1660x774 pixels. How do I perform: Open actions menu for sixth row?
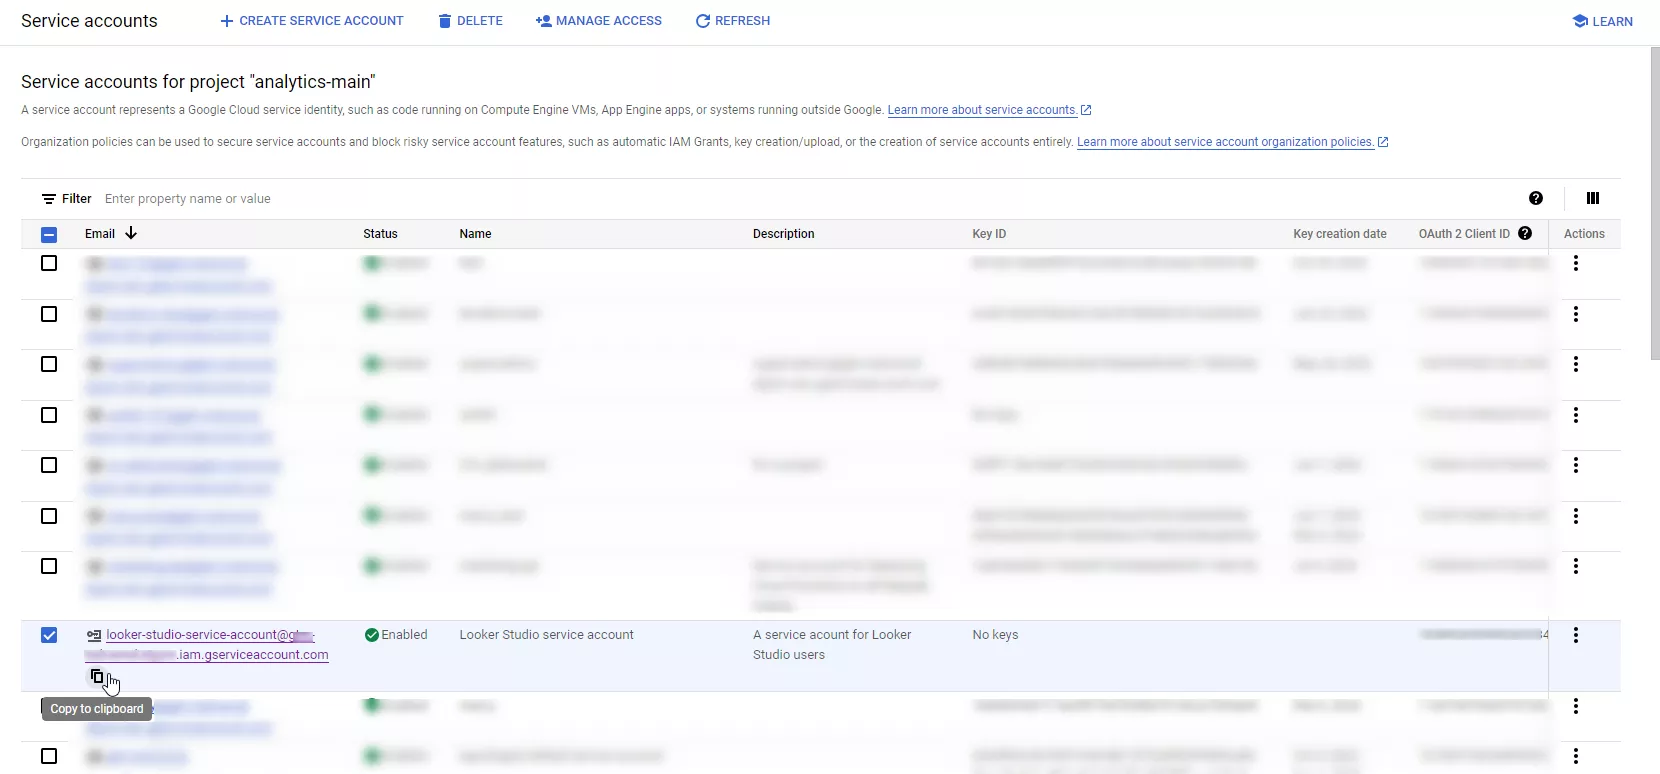[x=1576, y=516]
